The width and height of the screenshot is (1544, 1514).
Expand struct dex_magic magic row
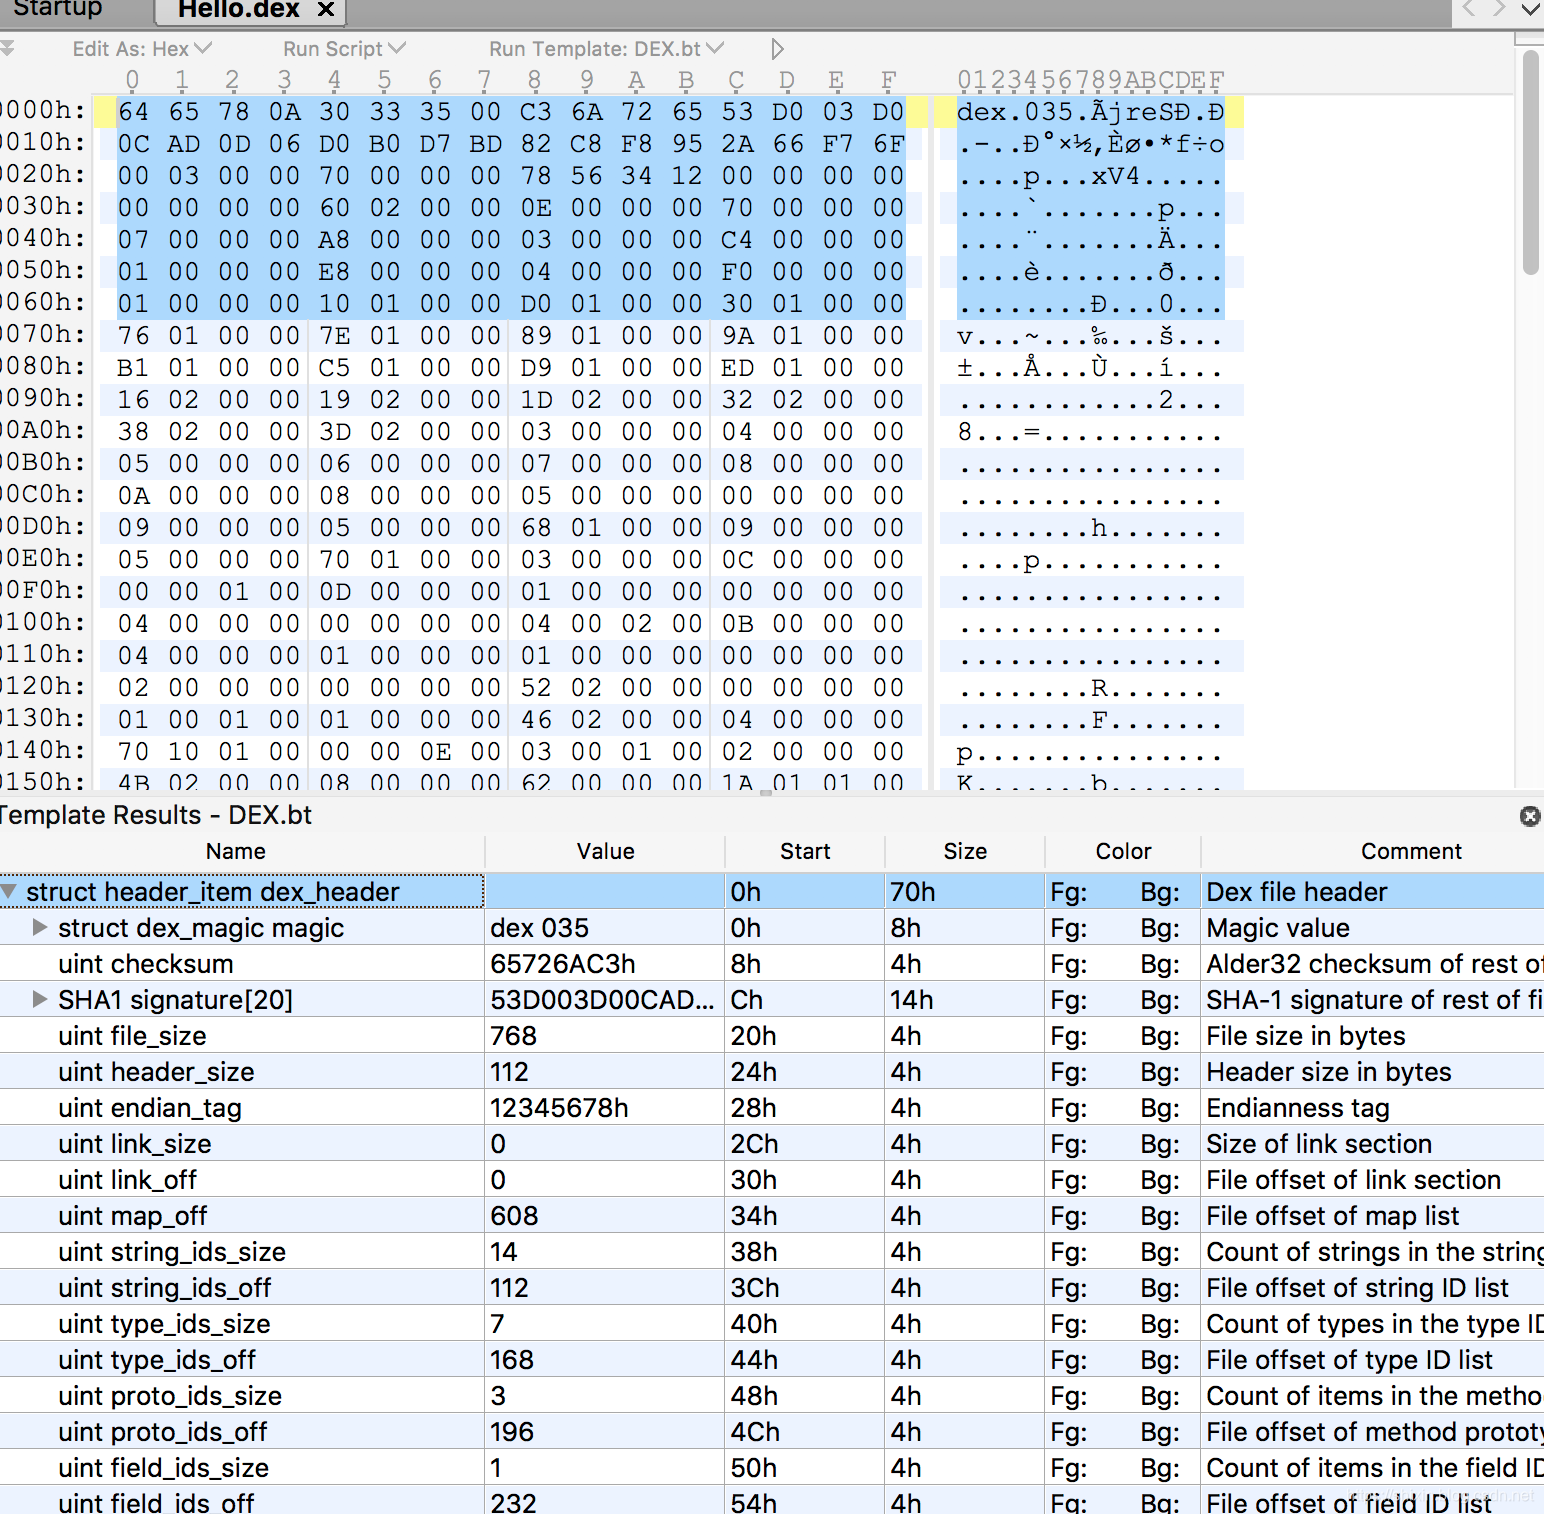click(x=40, y=927)
